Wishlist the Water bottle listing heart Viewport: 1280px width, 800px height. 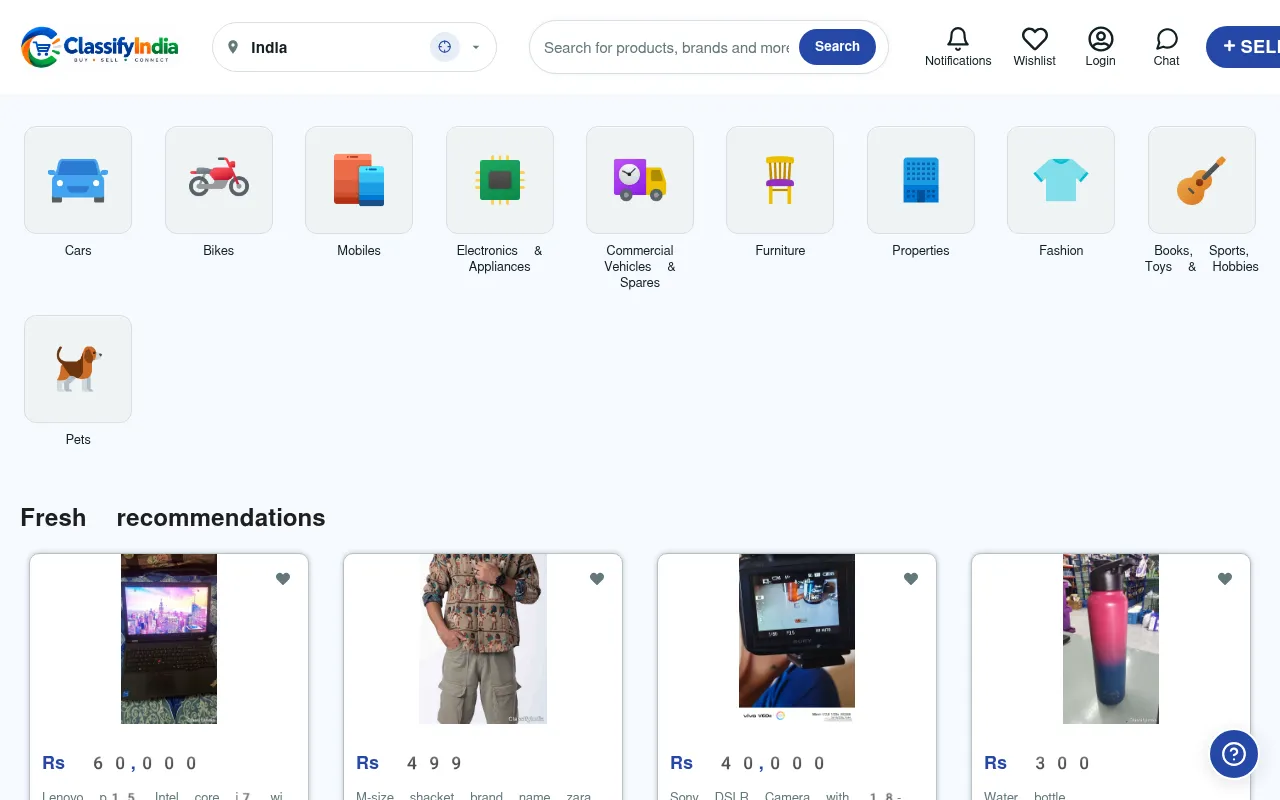tap(1225, 578)
